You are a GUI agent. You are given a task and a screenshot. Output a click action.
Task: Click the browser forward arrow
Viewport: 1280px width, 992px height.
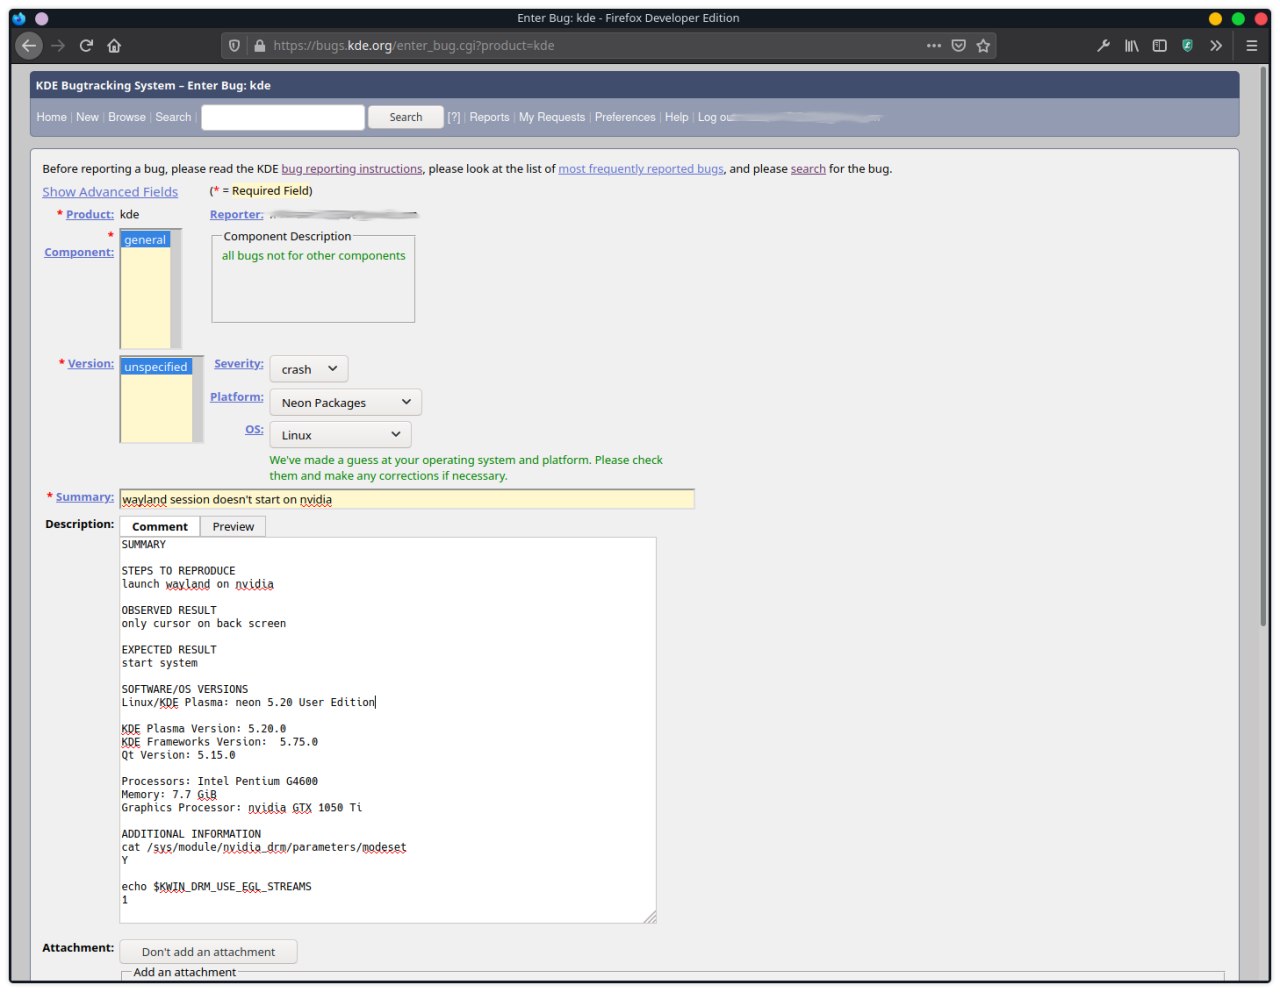pyautogui.click(x=58, y=45)
